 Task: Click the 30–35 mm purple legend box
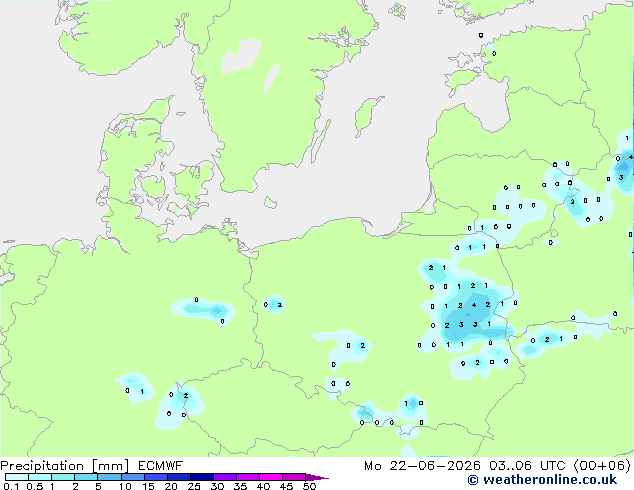pyautogui.click(x=225, y=477)
